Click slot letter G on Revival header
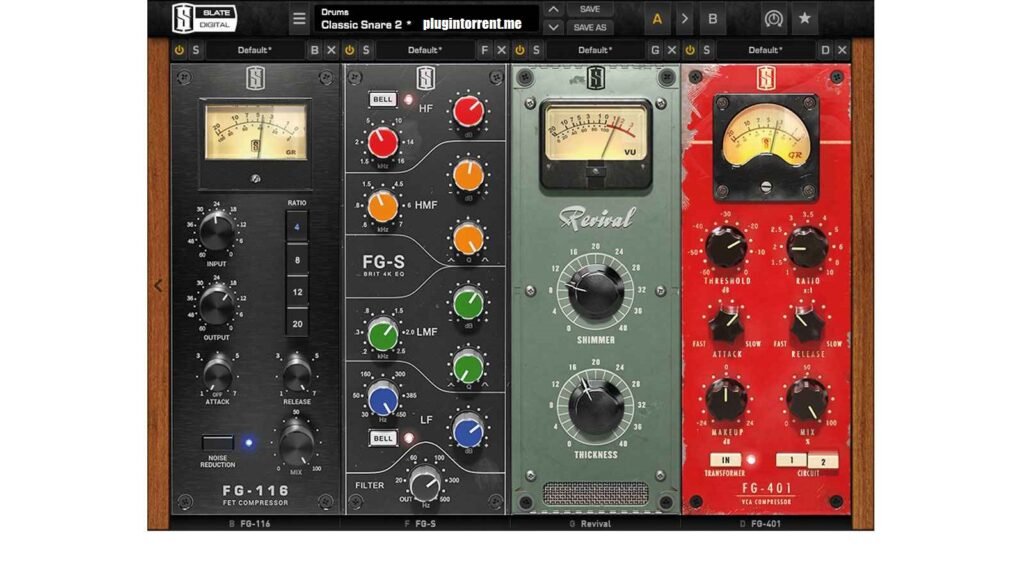The width and height of the screenshot is (1024, 576). coord(655,50)
